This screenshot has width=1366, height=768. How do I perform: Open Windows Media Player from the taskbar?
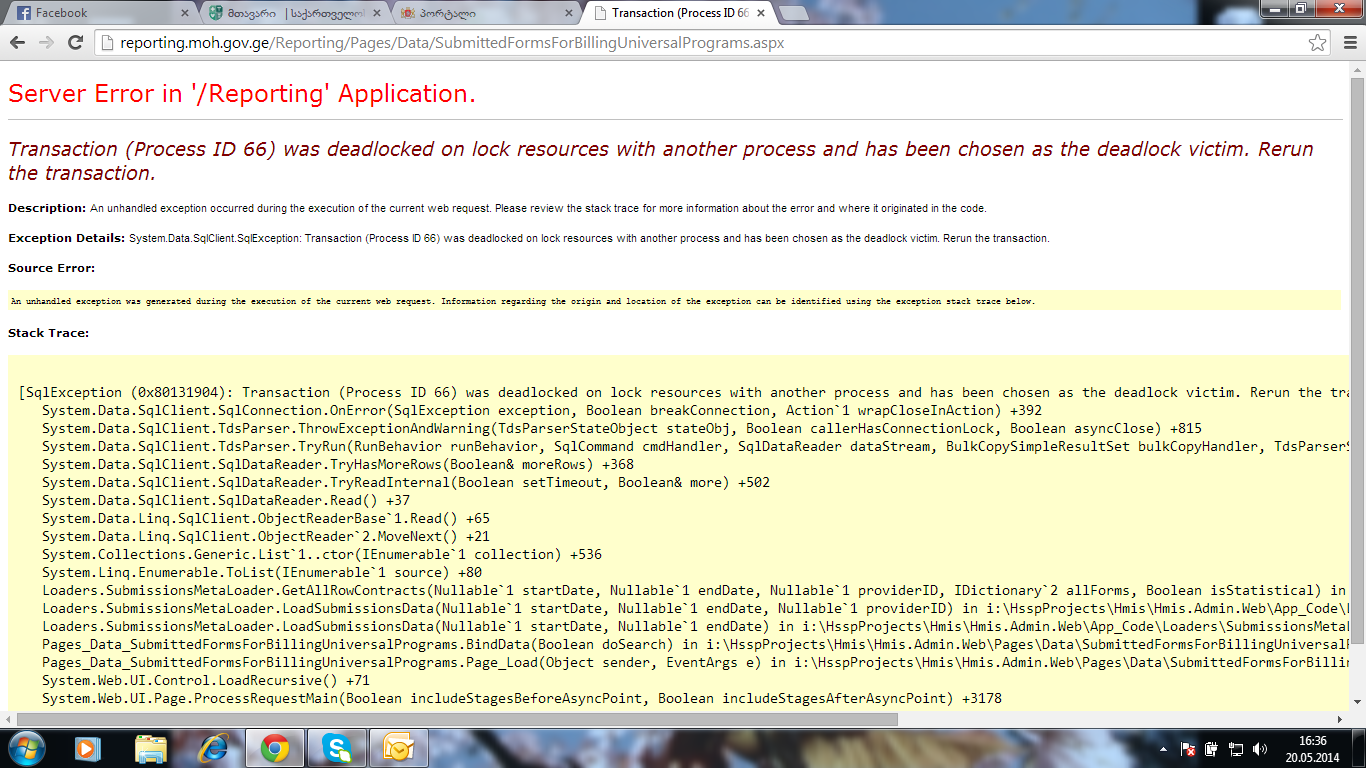point(89,748)
